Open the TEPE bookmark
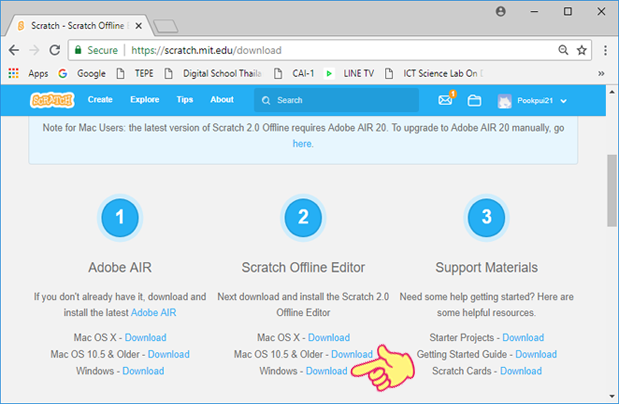Screen dimensions: 619x404 135,73
